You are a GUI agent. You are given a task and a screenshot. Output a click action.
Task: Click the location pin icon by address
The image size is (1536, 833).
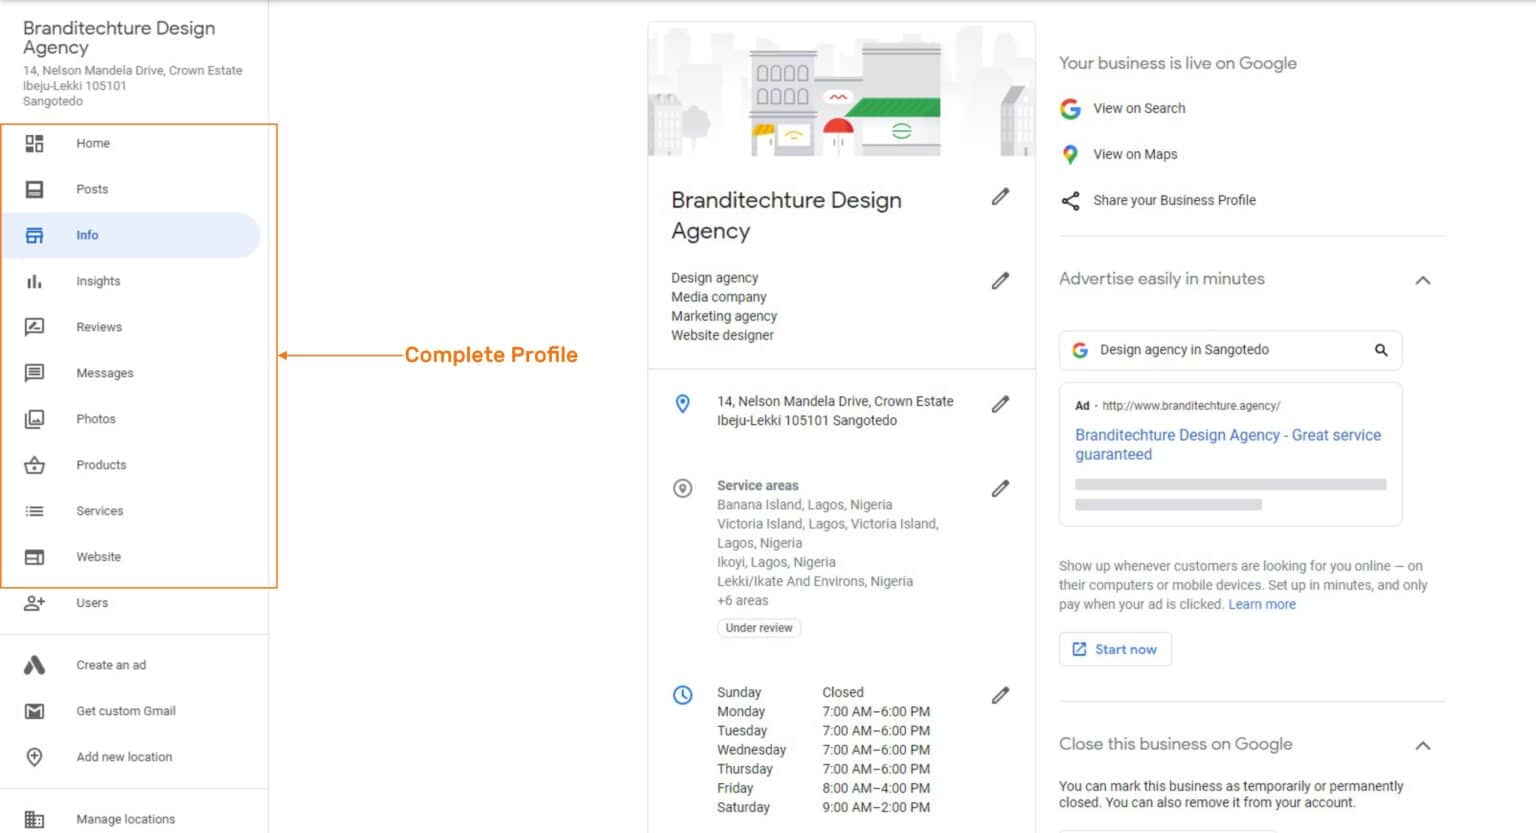point(682,404)
